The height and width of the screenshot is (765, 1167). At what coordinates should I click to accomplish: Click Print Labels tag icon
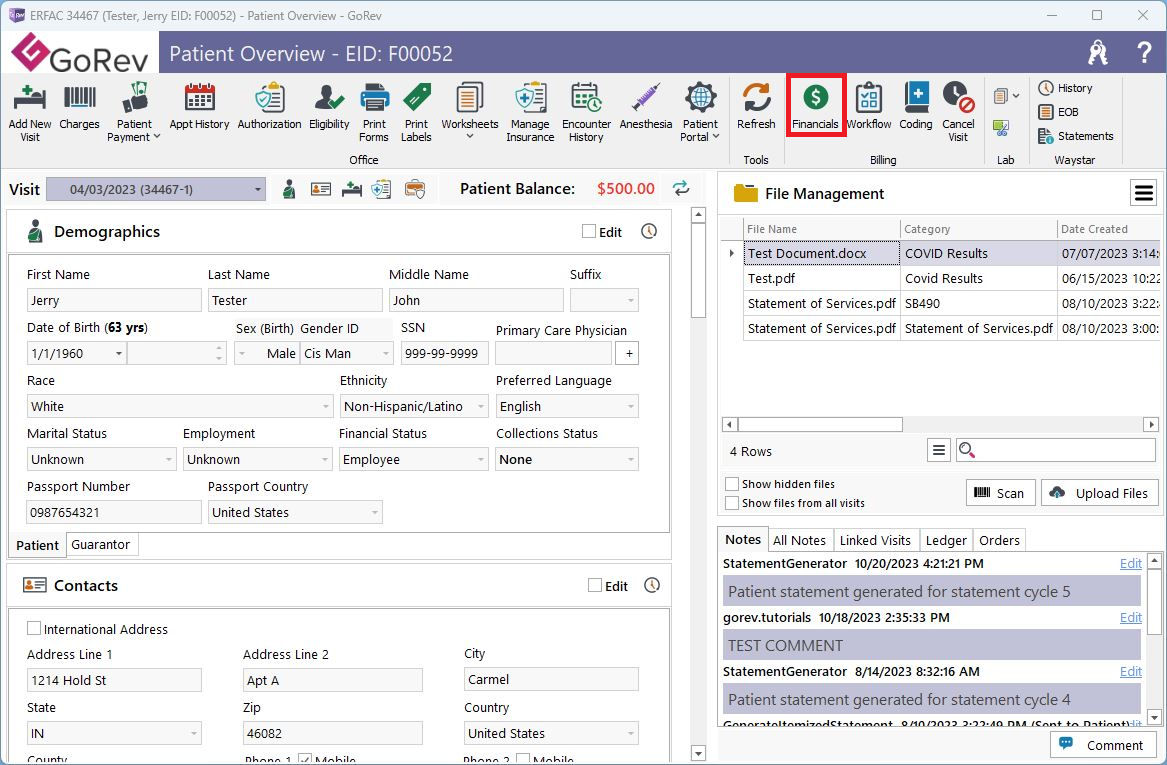click(416, 110)
